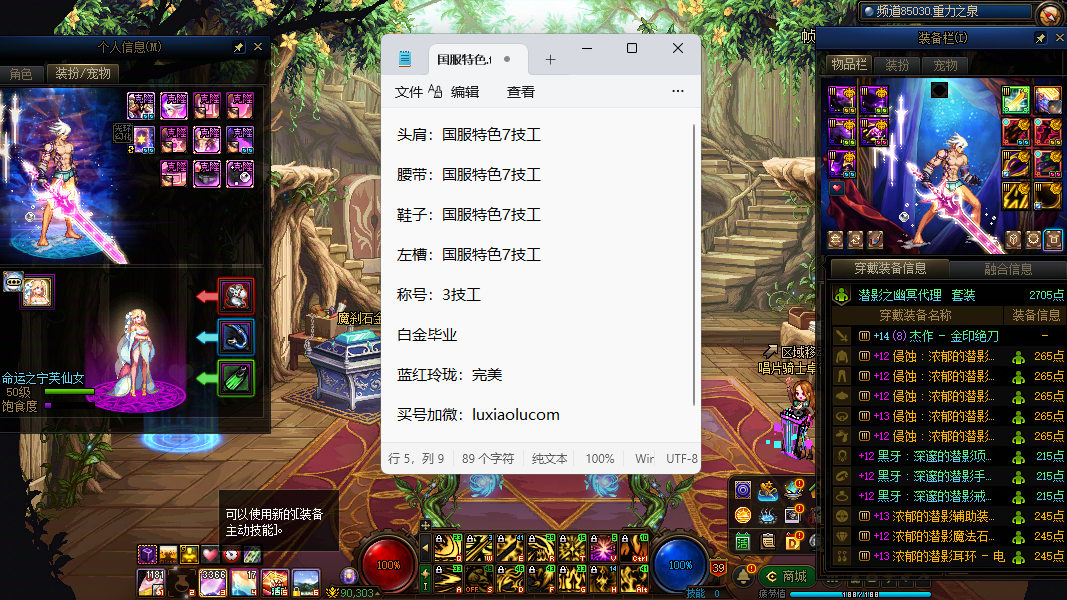
Task: Click the 商城 shop button
Action: click(786, 576)
